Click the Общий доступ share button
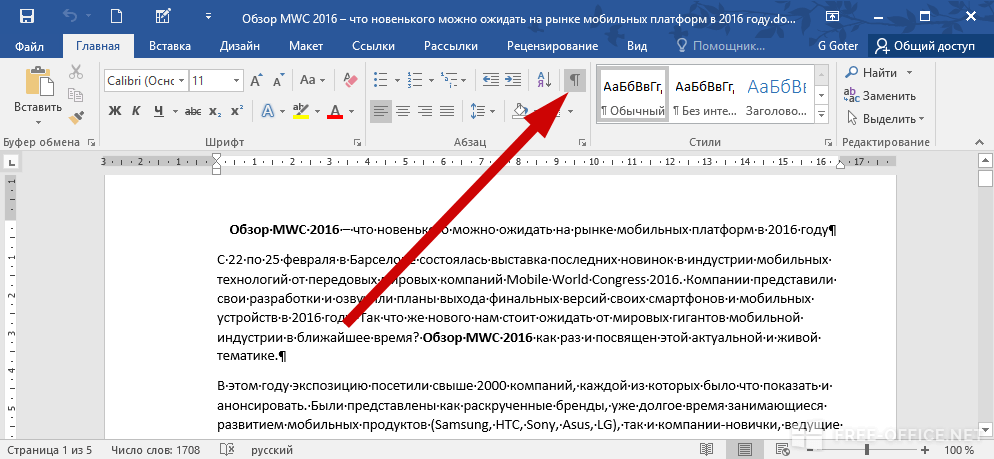The height and width of the screenshot is (459, 994). pos(924,46)
